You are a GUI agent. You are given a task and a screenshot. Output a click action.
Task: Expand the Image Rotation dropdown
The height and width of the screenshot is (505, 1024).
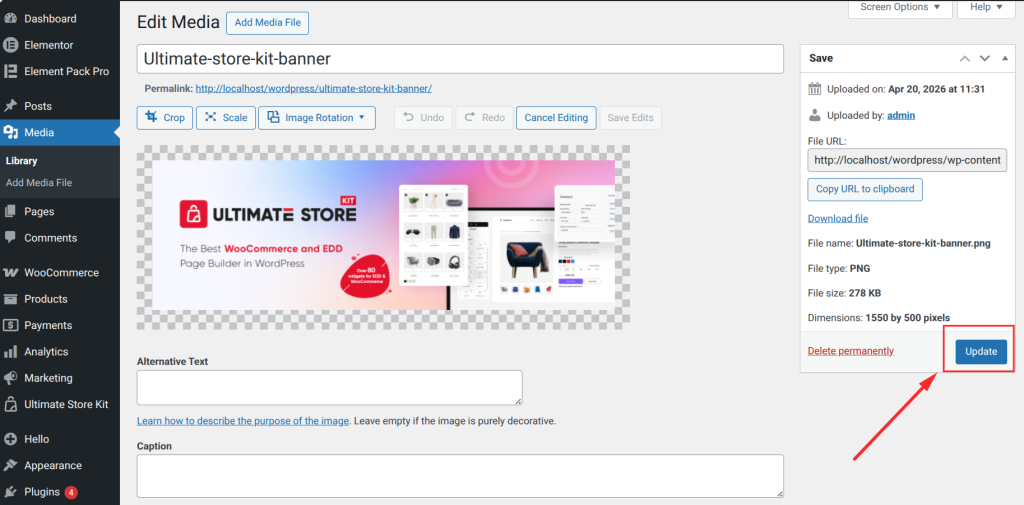pos(317,118)
